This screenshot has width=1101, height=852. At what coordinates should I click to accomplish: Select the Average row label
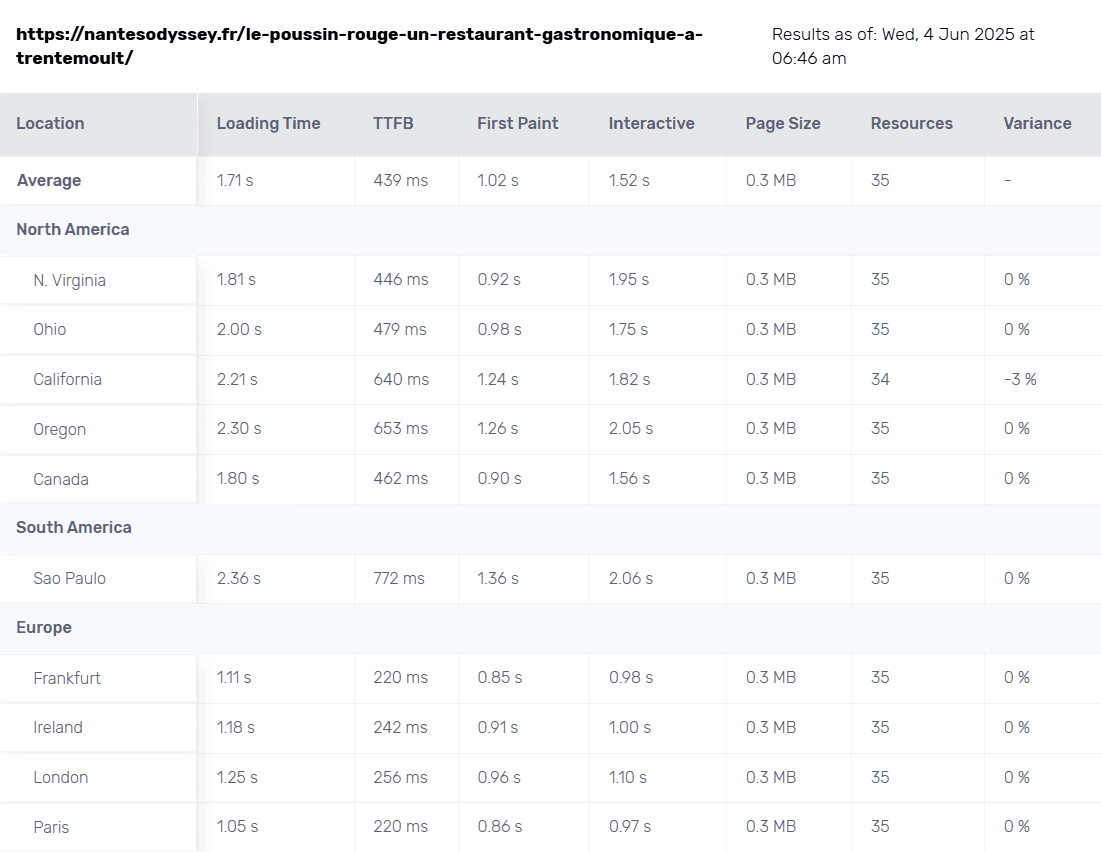(x=49, y=181)
